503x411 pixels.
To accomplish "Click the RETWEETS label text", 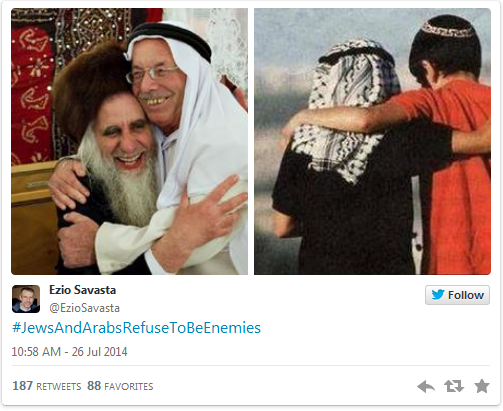I will [x=59, y=387].
